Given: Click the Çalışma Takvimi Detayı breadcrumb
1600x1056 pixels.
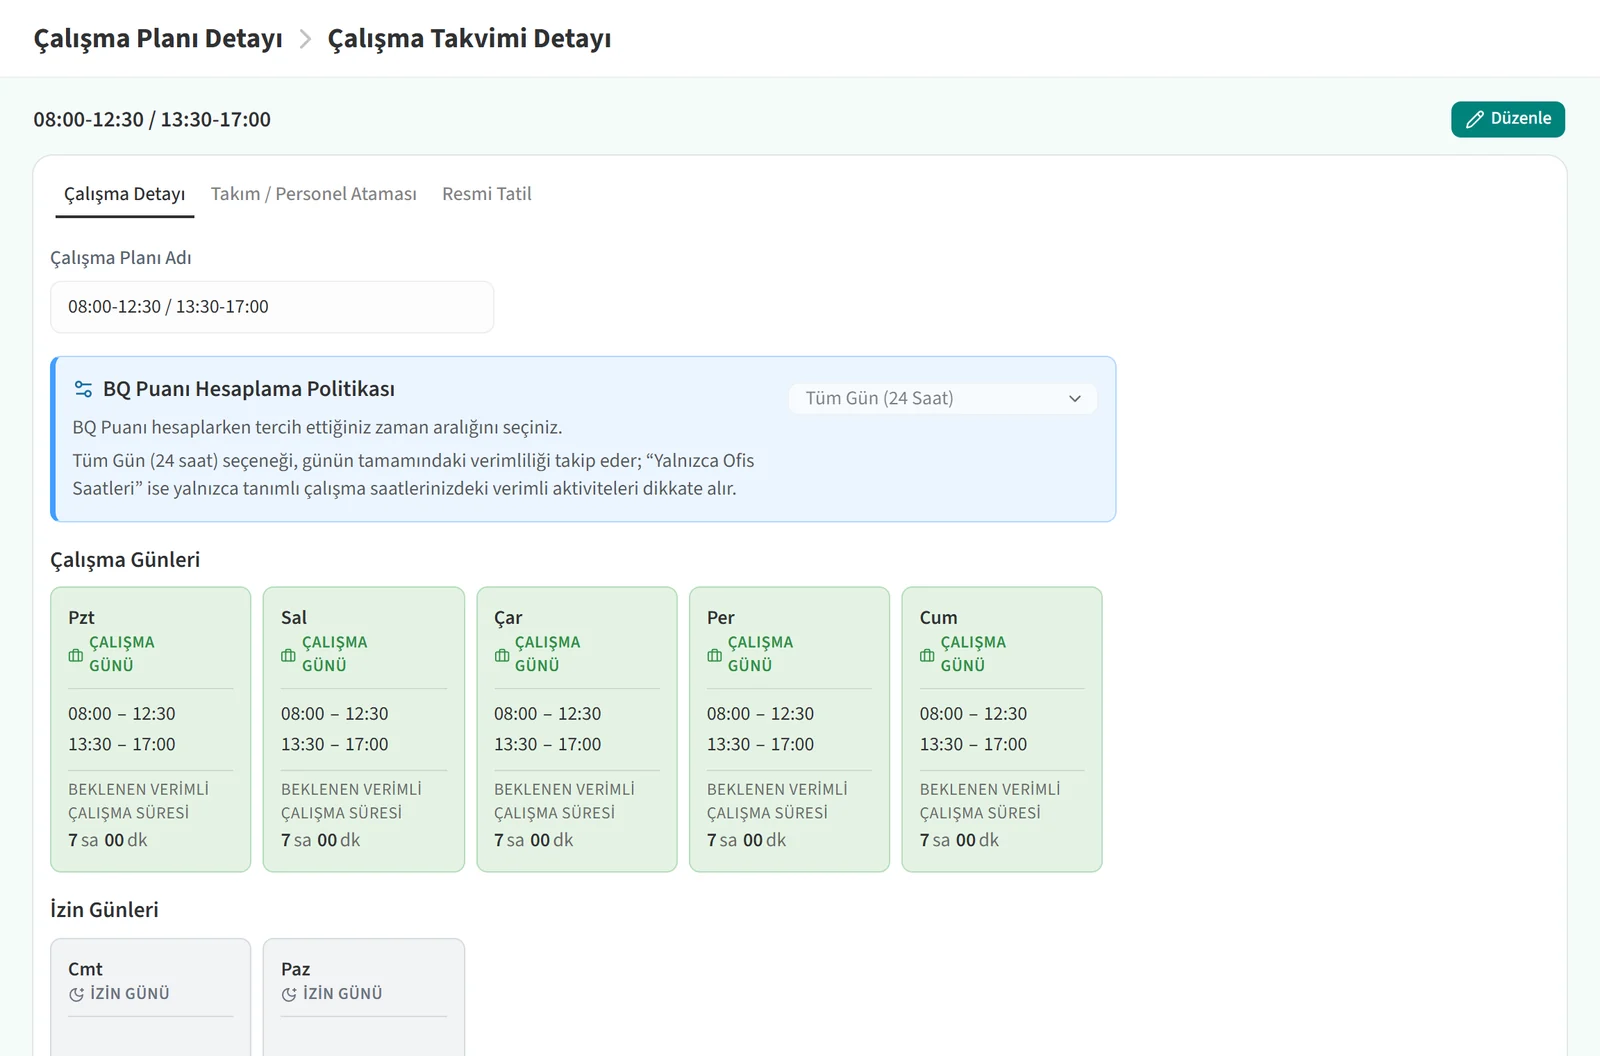Looking at the screenshot, I should pyautogui.click(x=470, y=39).
